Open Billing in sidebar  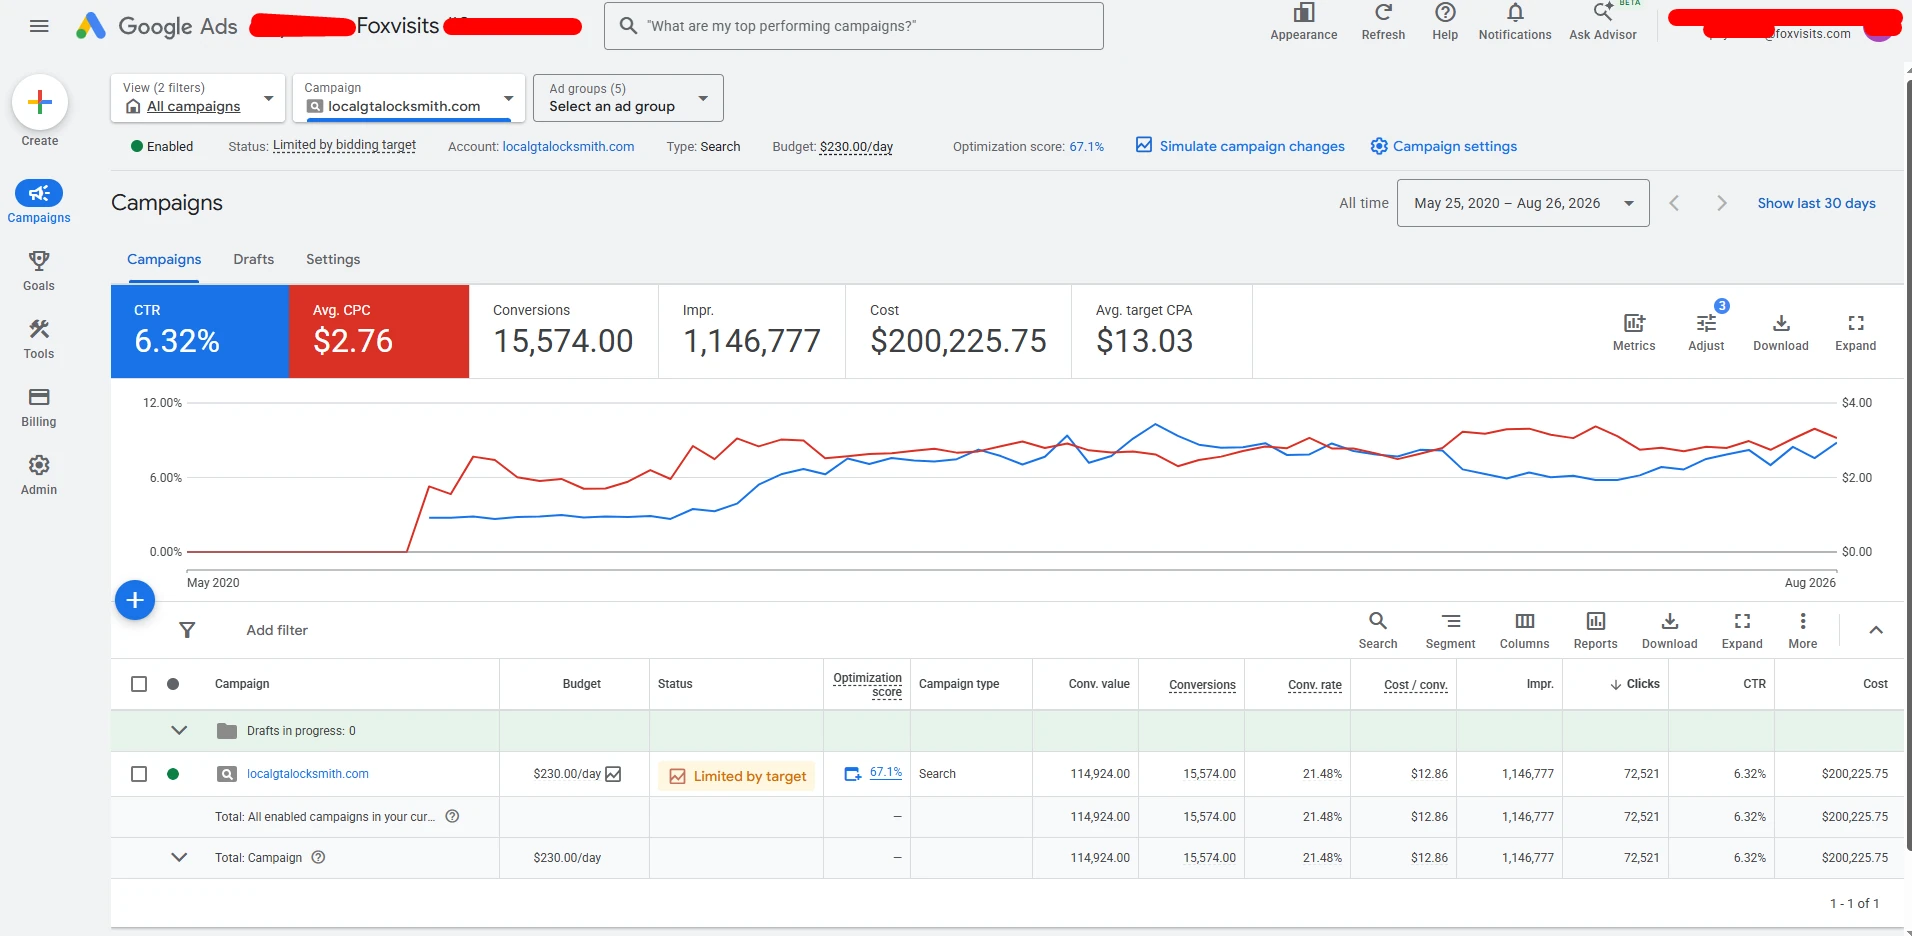click(x=39, y=406)
